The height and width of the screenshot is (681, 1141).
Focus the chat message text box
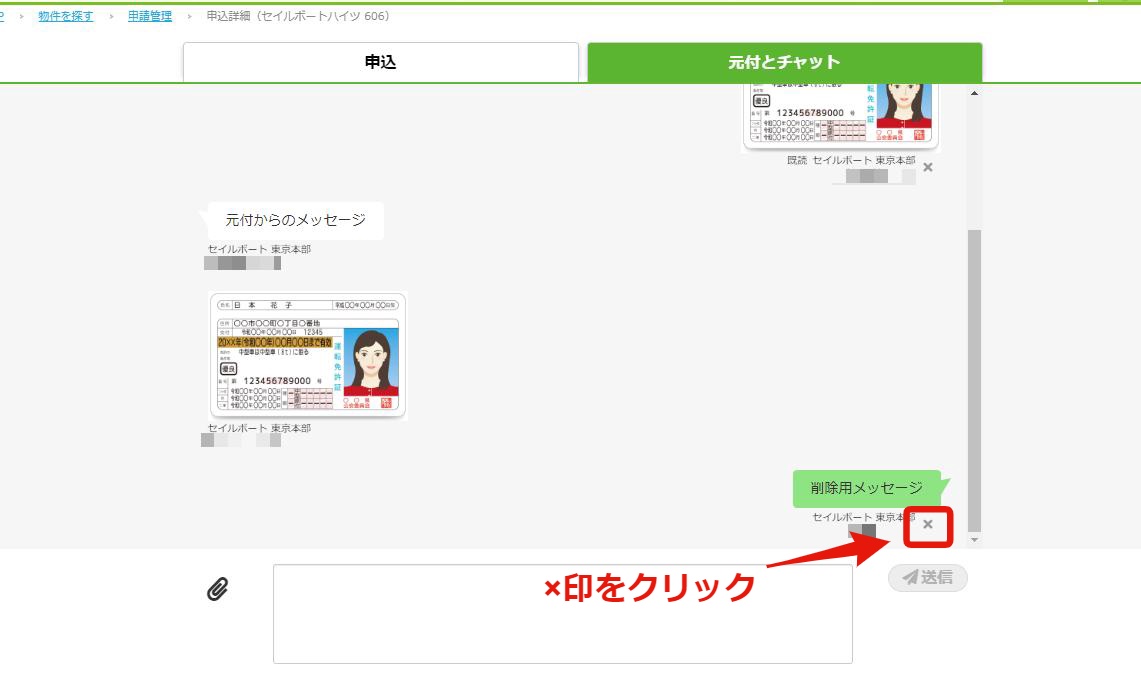click(562, 614)
